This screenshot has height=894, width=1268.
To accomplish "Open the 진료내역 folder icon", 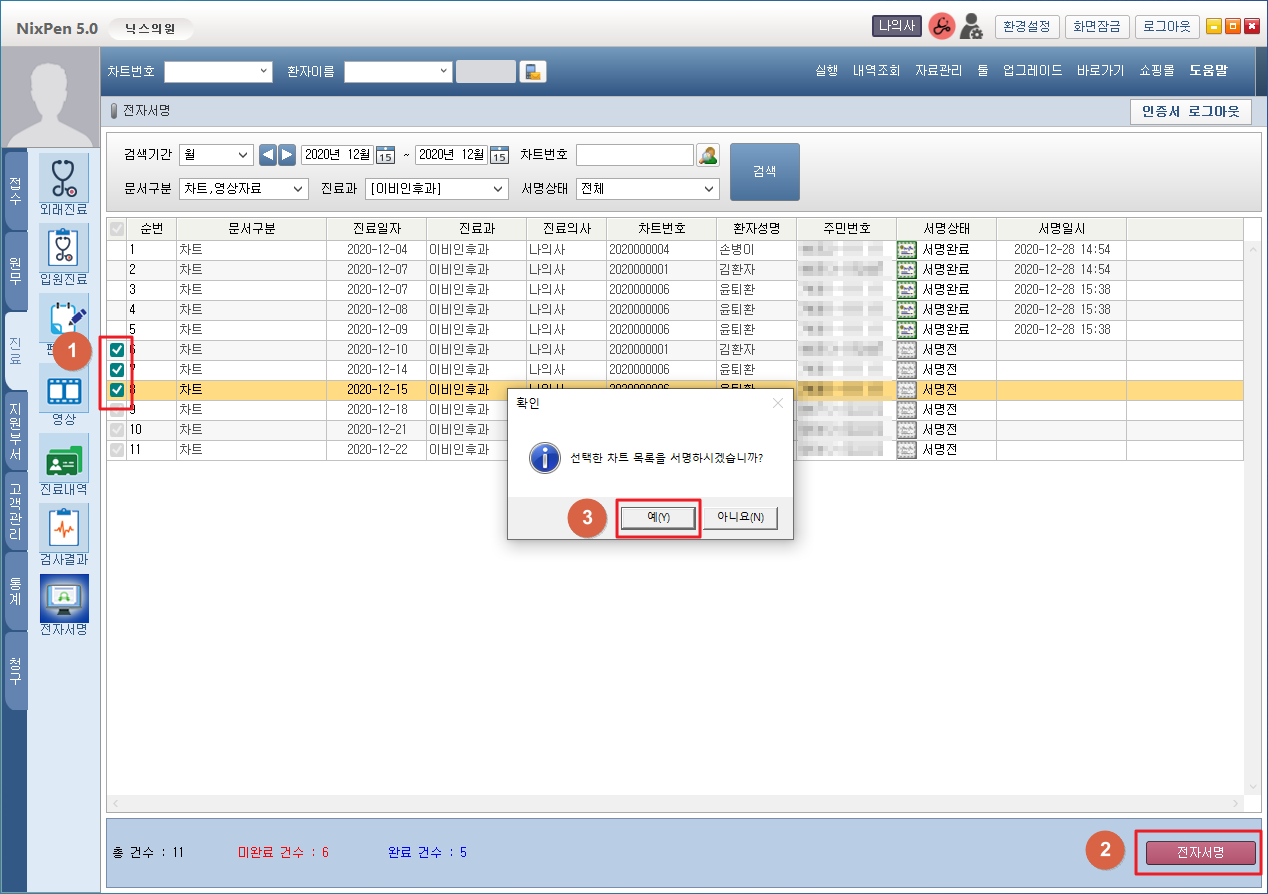I will point(63,458).
